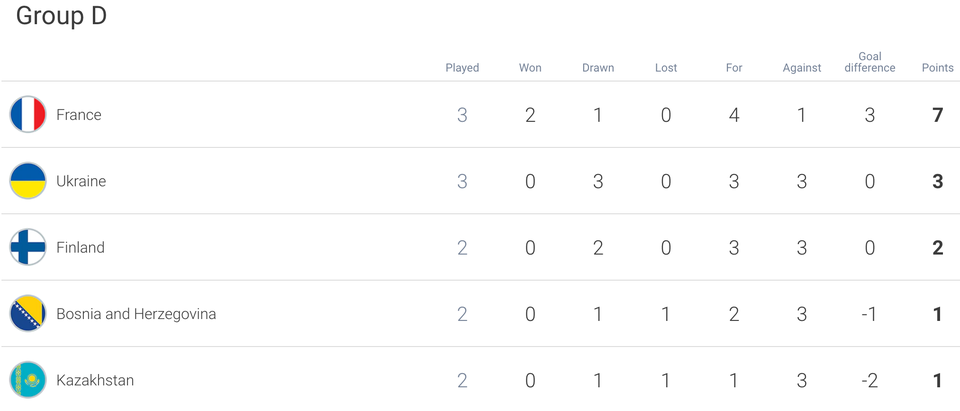Click the Lost column header
The height and width of the screenshot is (411, 960).
(666, 68)
